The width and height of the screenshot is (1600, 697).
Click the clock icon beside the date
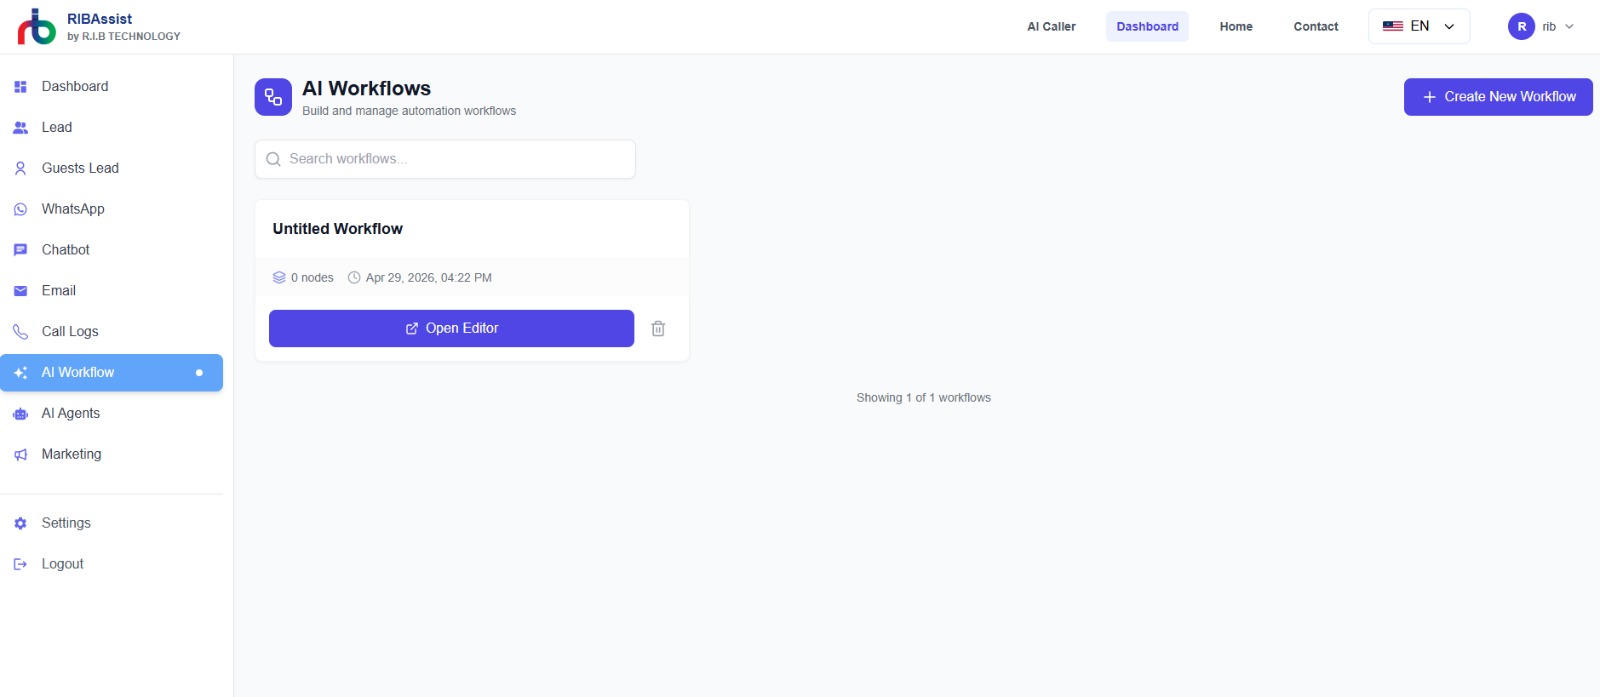click(354, 278)
